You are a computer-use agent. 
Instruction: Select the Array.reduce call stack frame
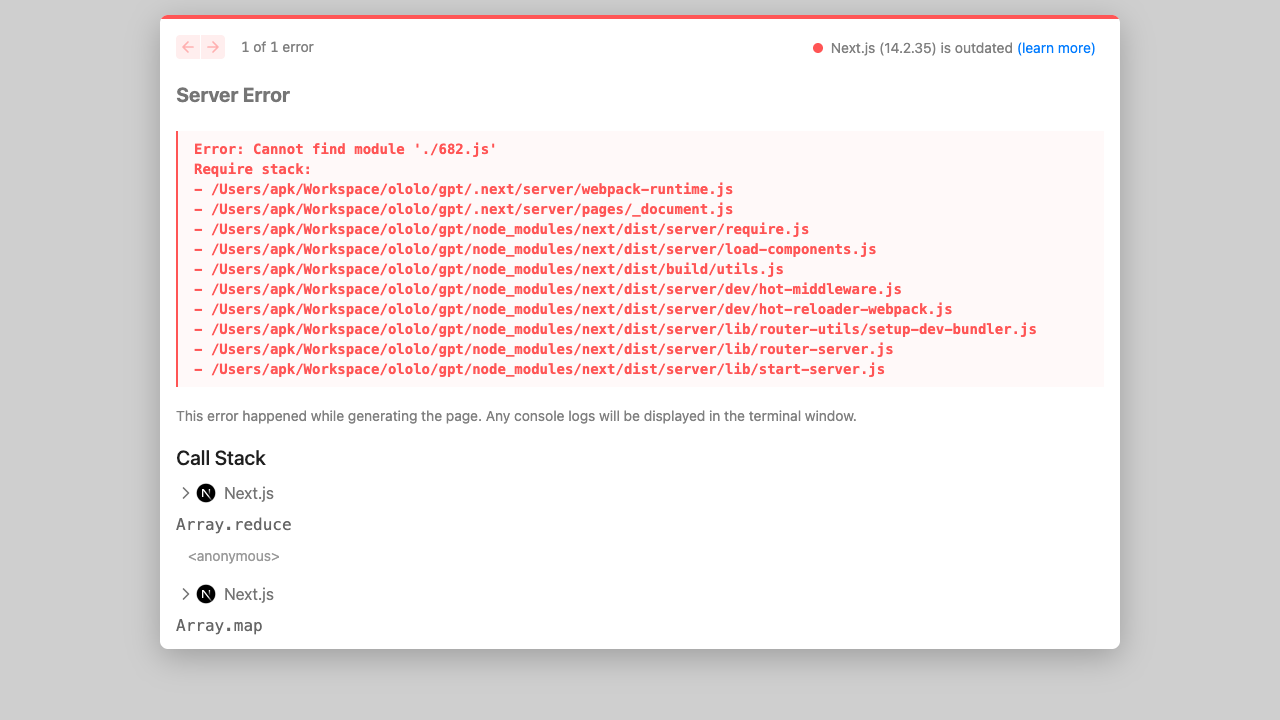point(234,524)
